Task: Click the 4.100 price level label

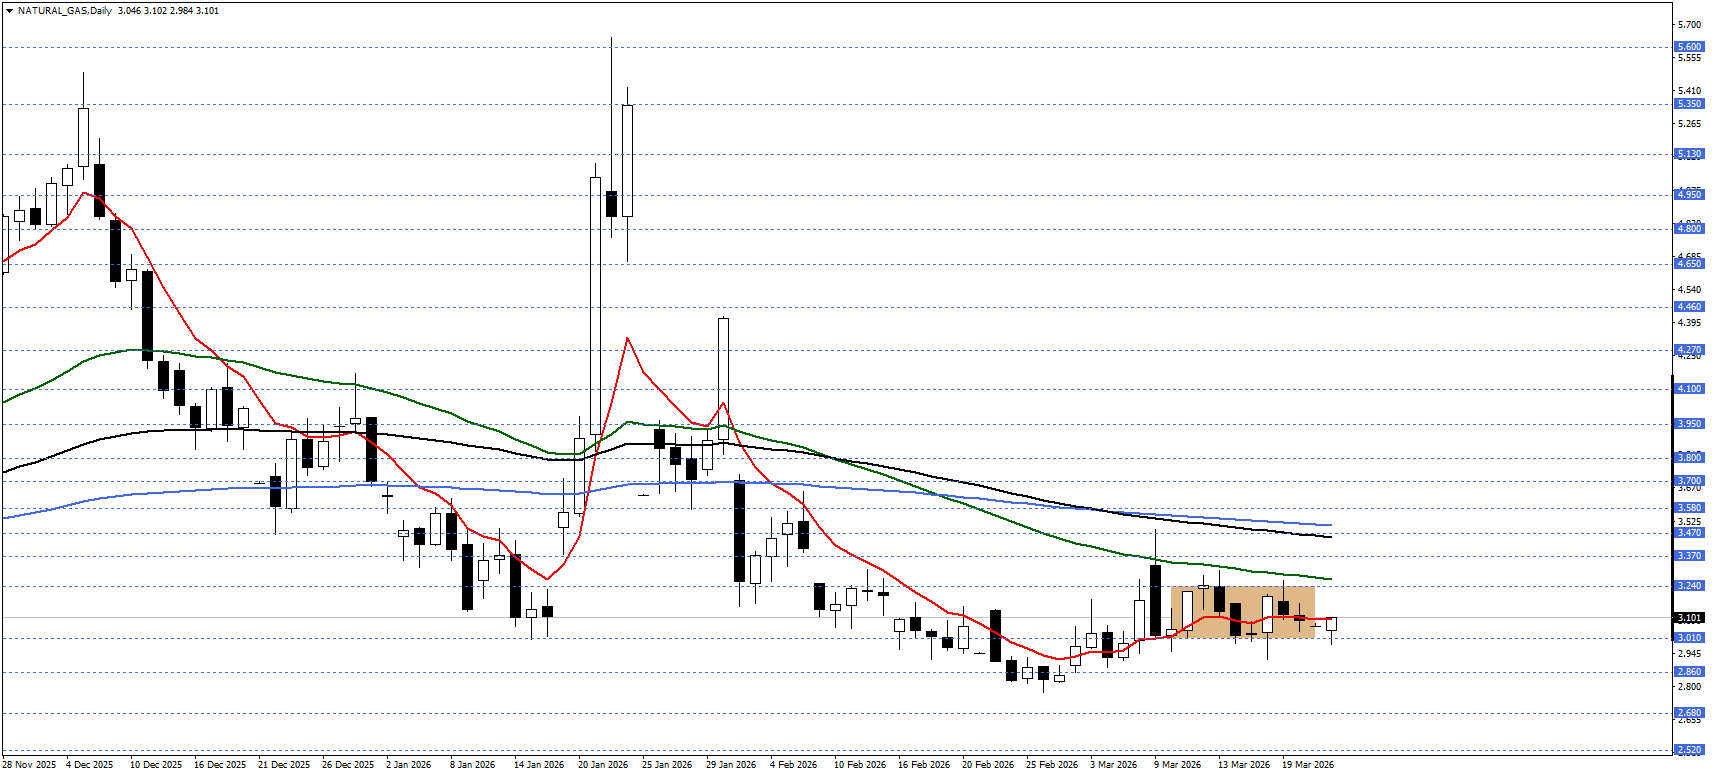Action: point(1688,389)
